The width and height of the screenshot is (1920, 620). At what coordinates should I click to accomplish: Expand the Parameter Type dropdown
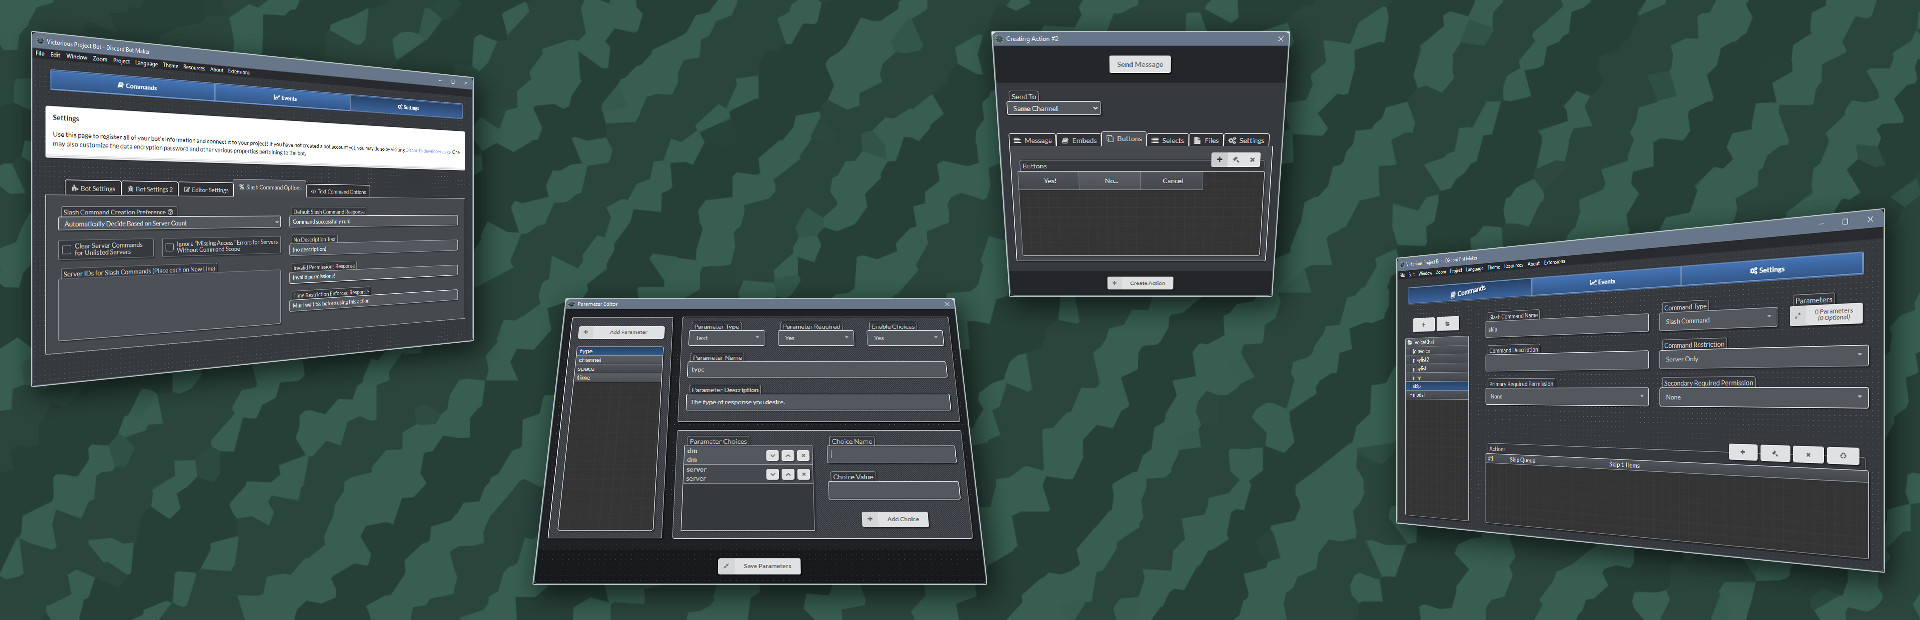point(727,338)
